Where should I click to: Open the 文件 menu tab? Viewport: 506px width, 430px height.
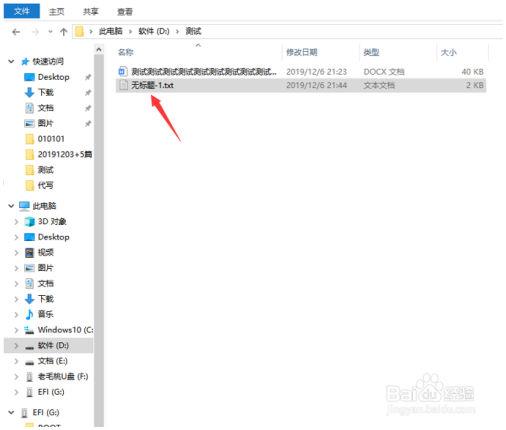22,11
